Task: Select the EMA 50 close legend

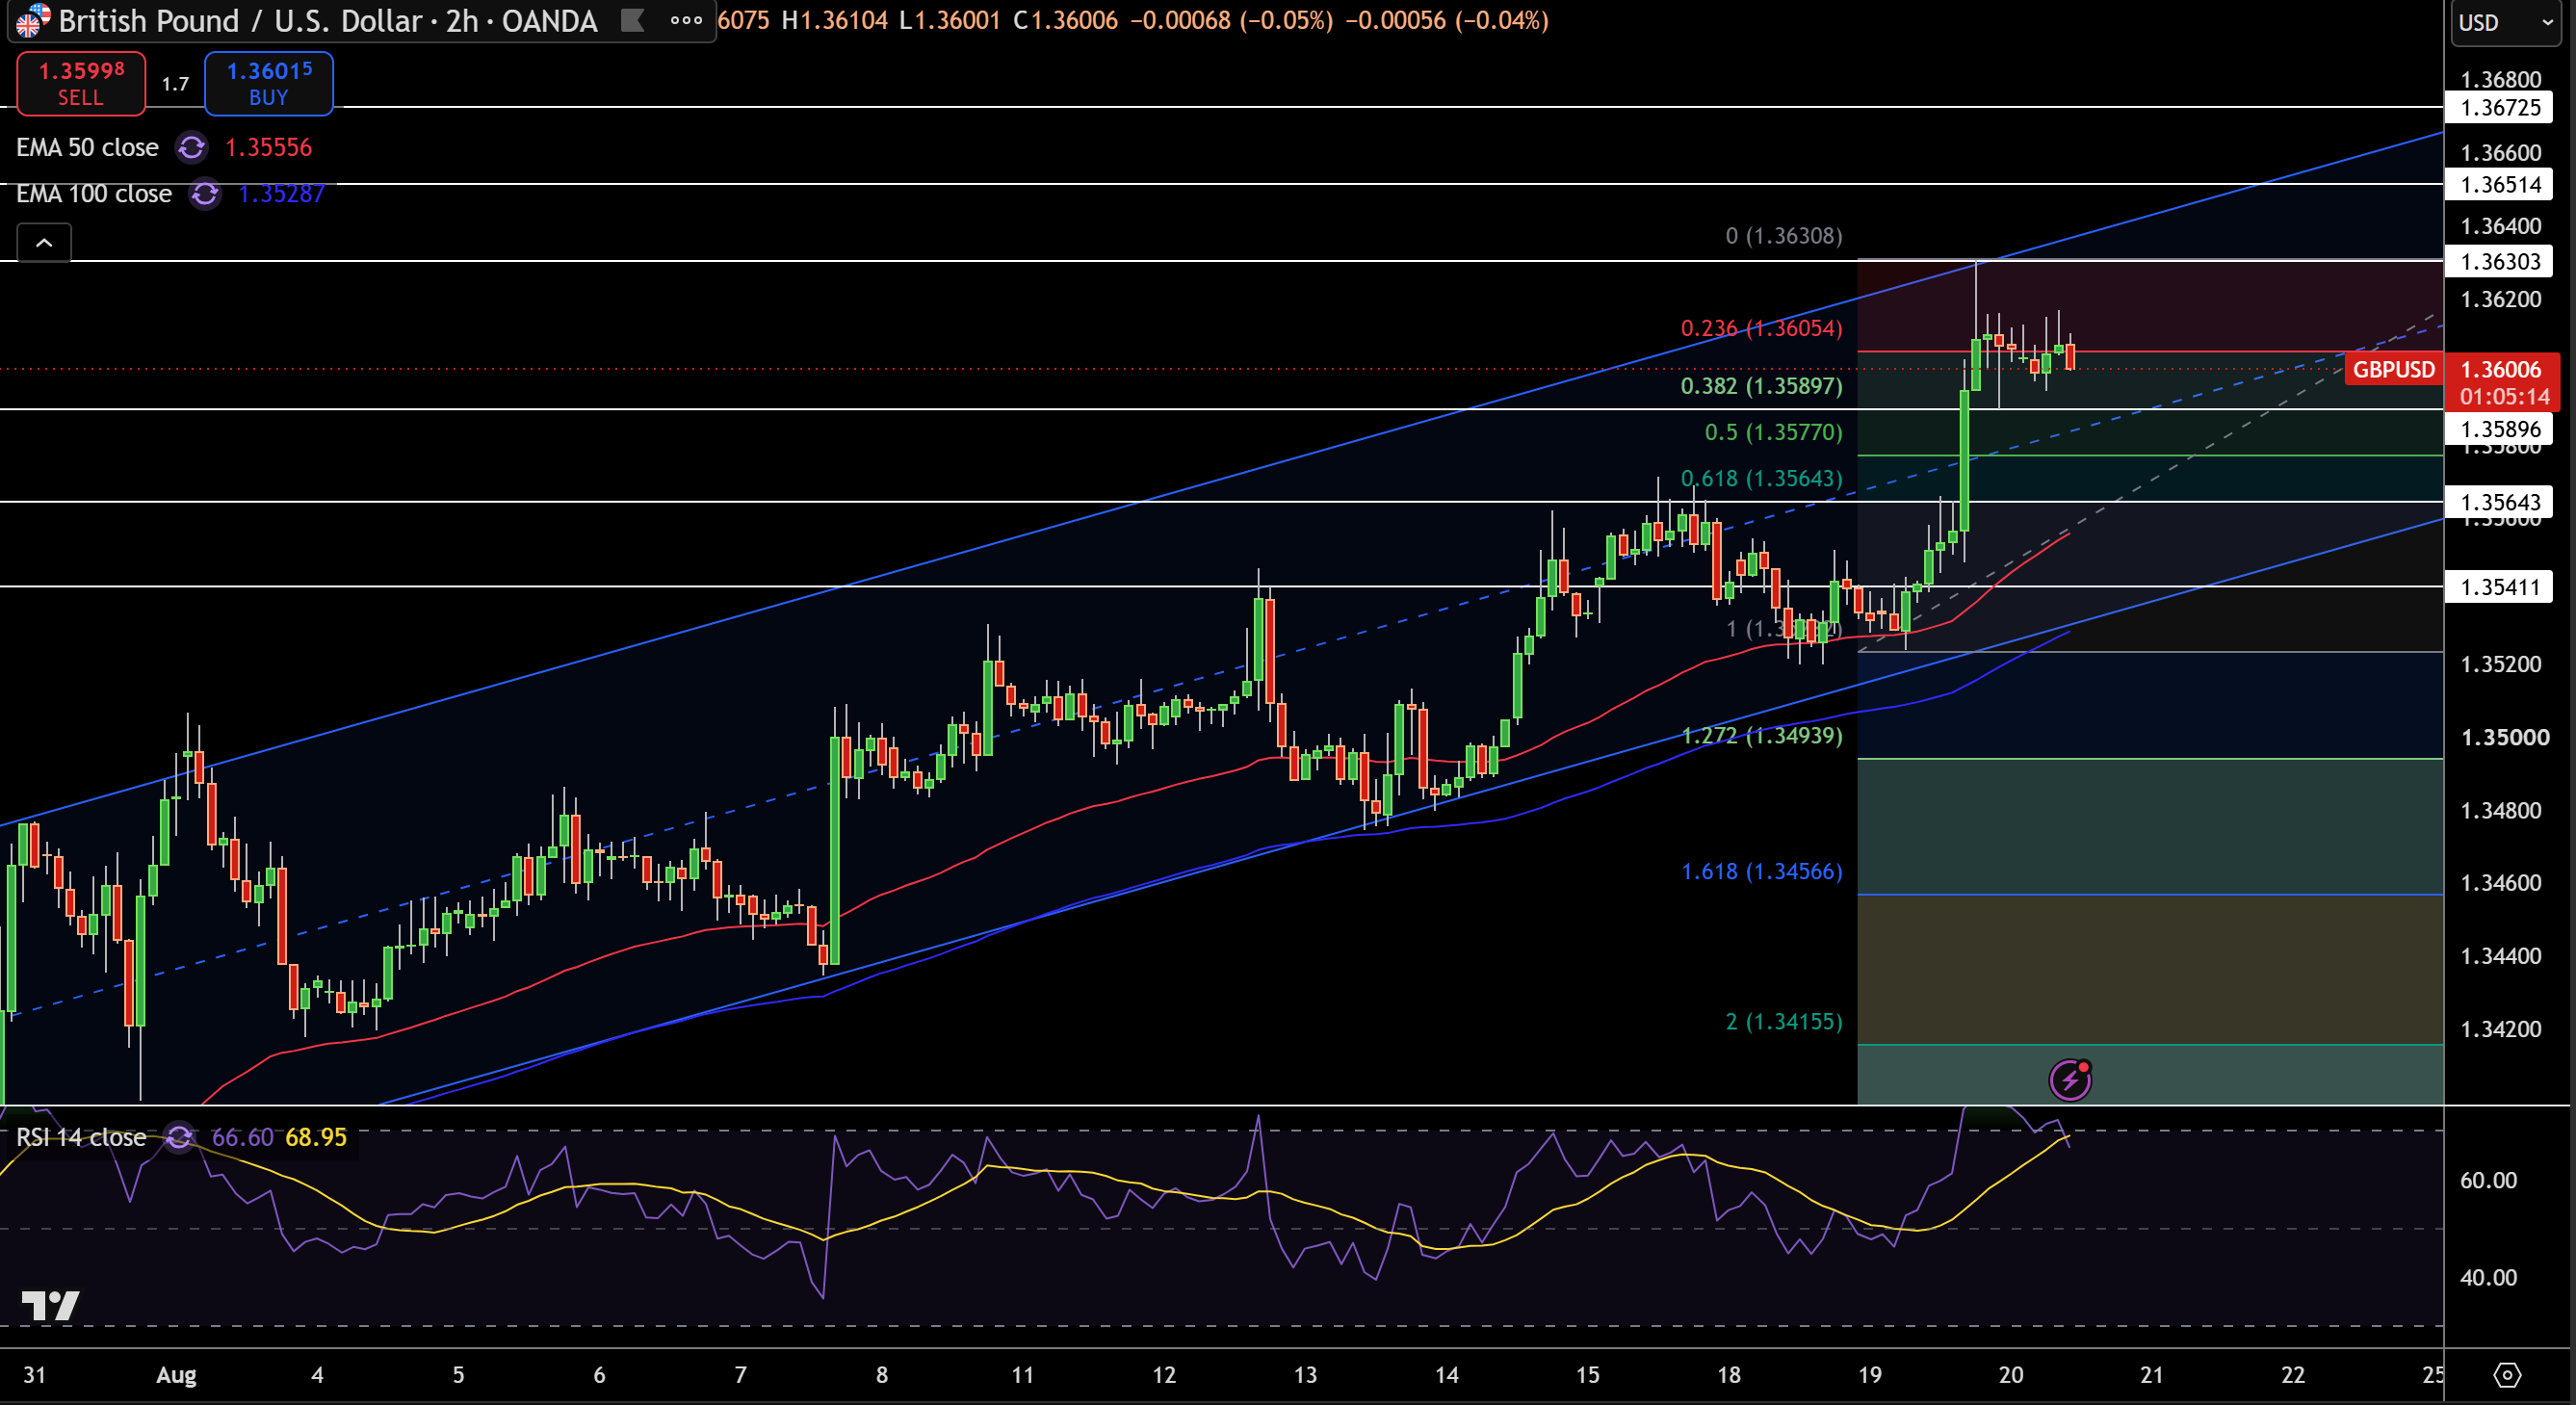Action: (x=87, y=148)
